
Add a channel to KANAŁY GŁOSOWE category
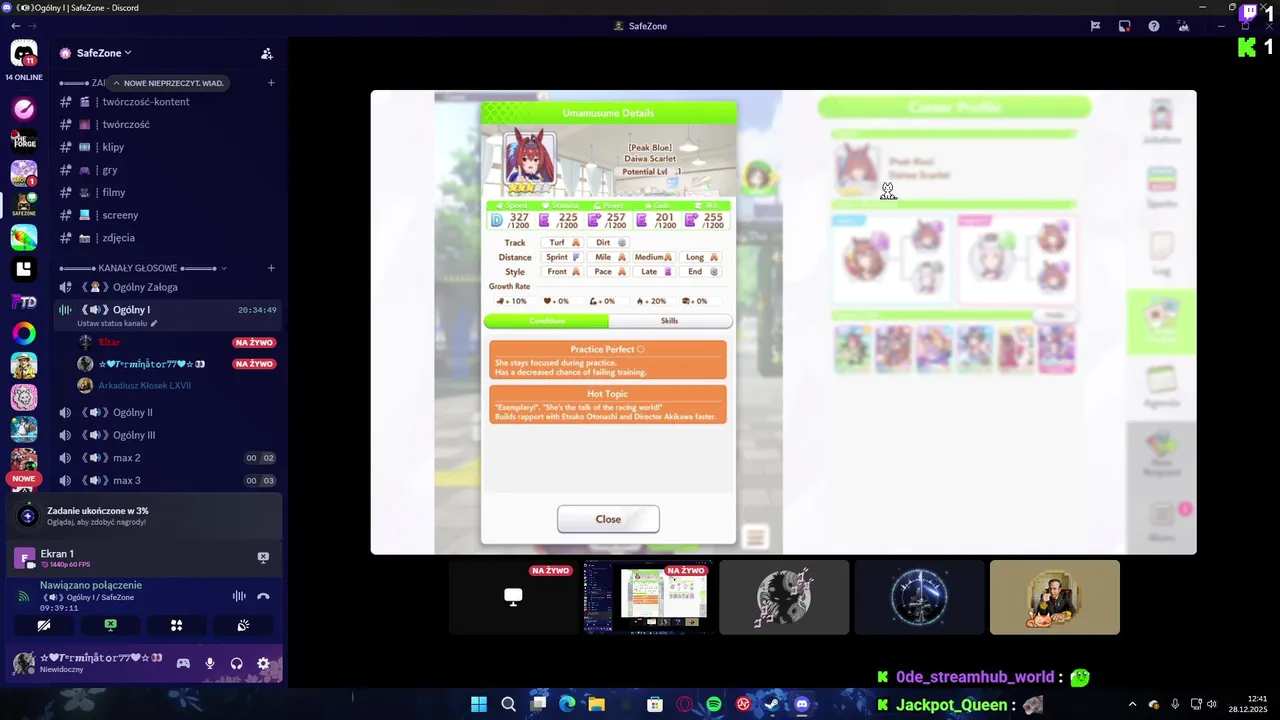point(271,268)
